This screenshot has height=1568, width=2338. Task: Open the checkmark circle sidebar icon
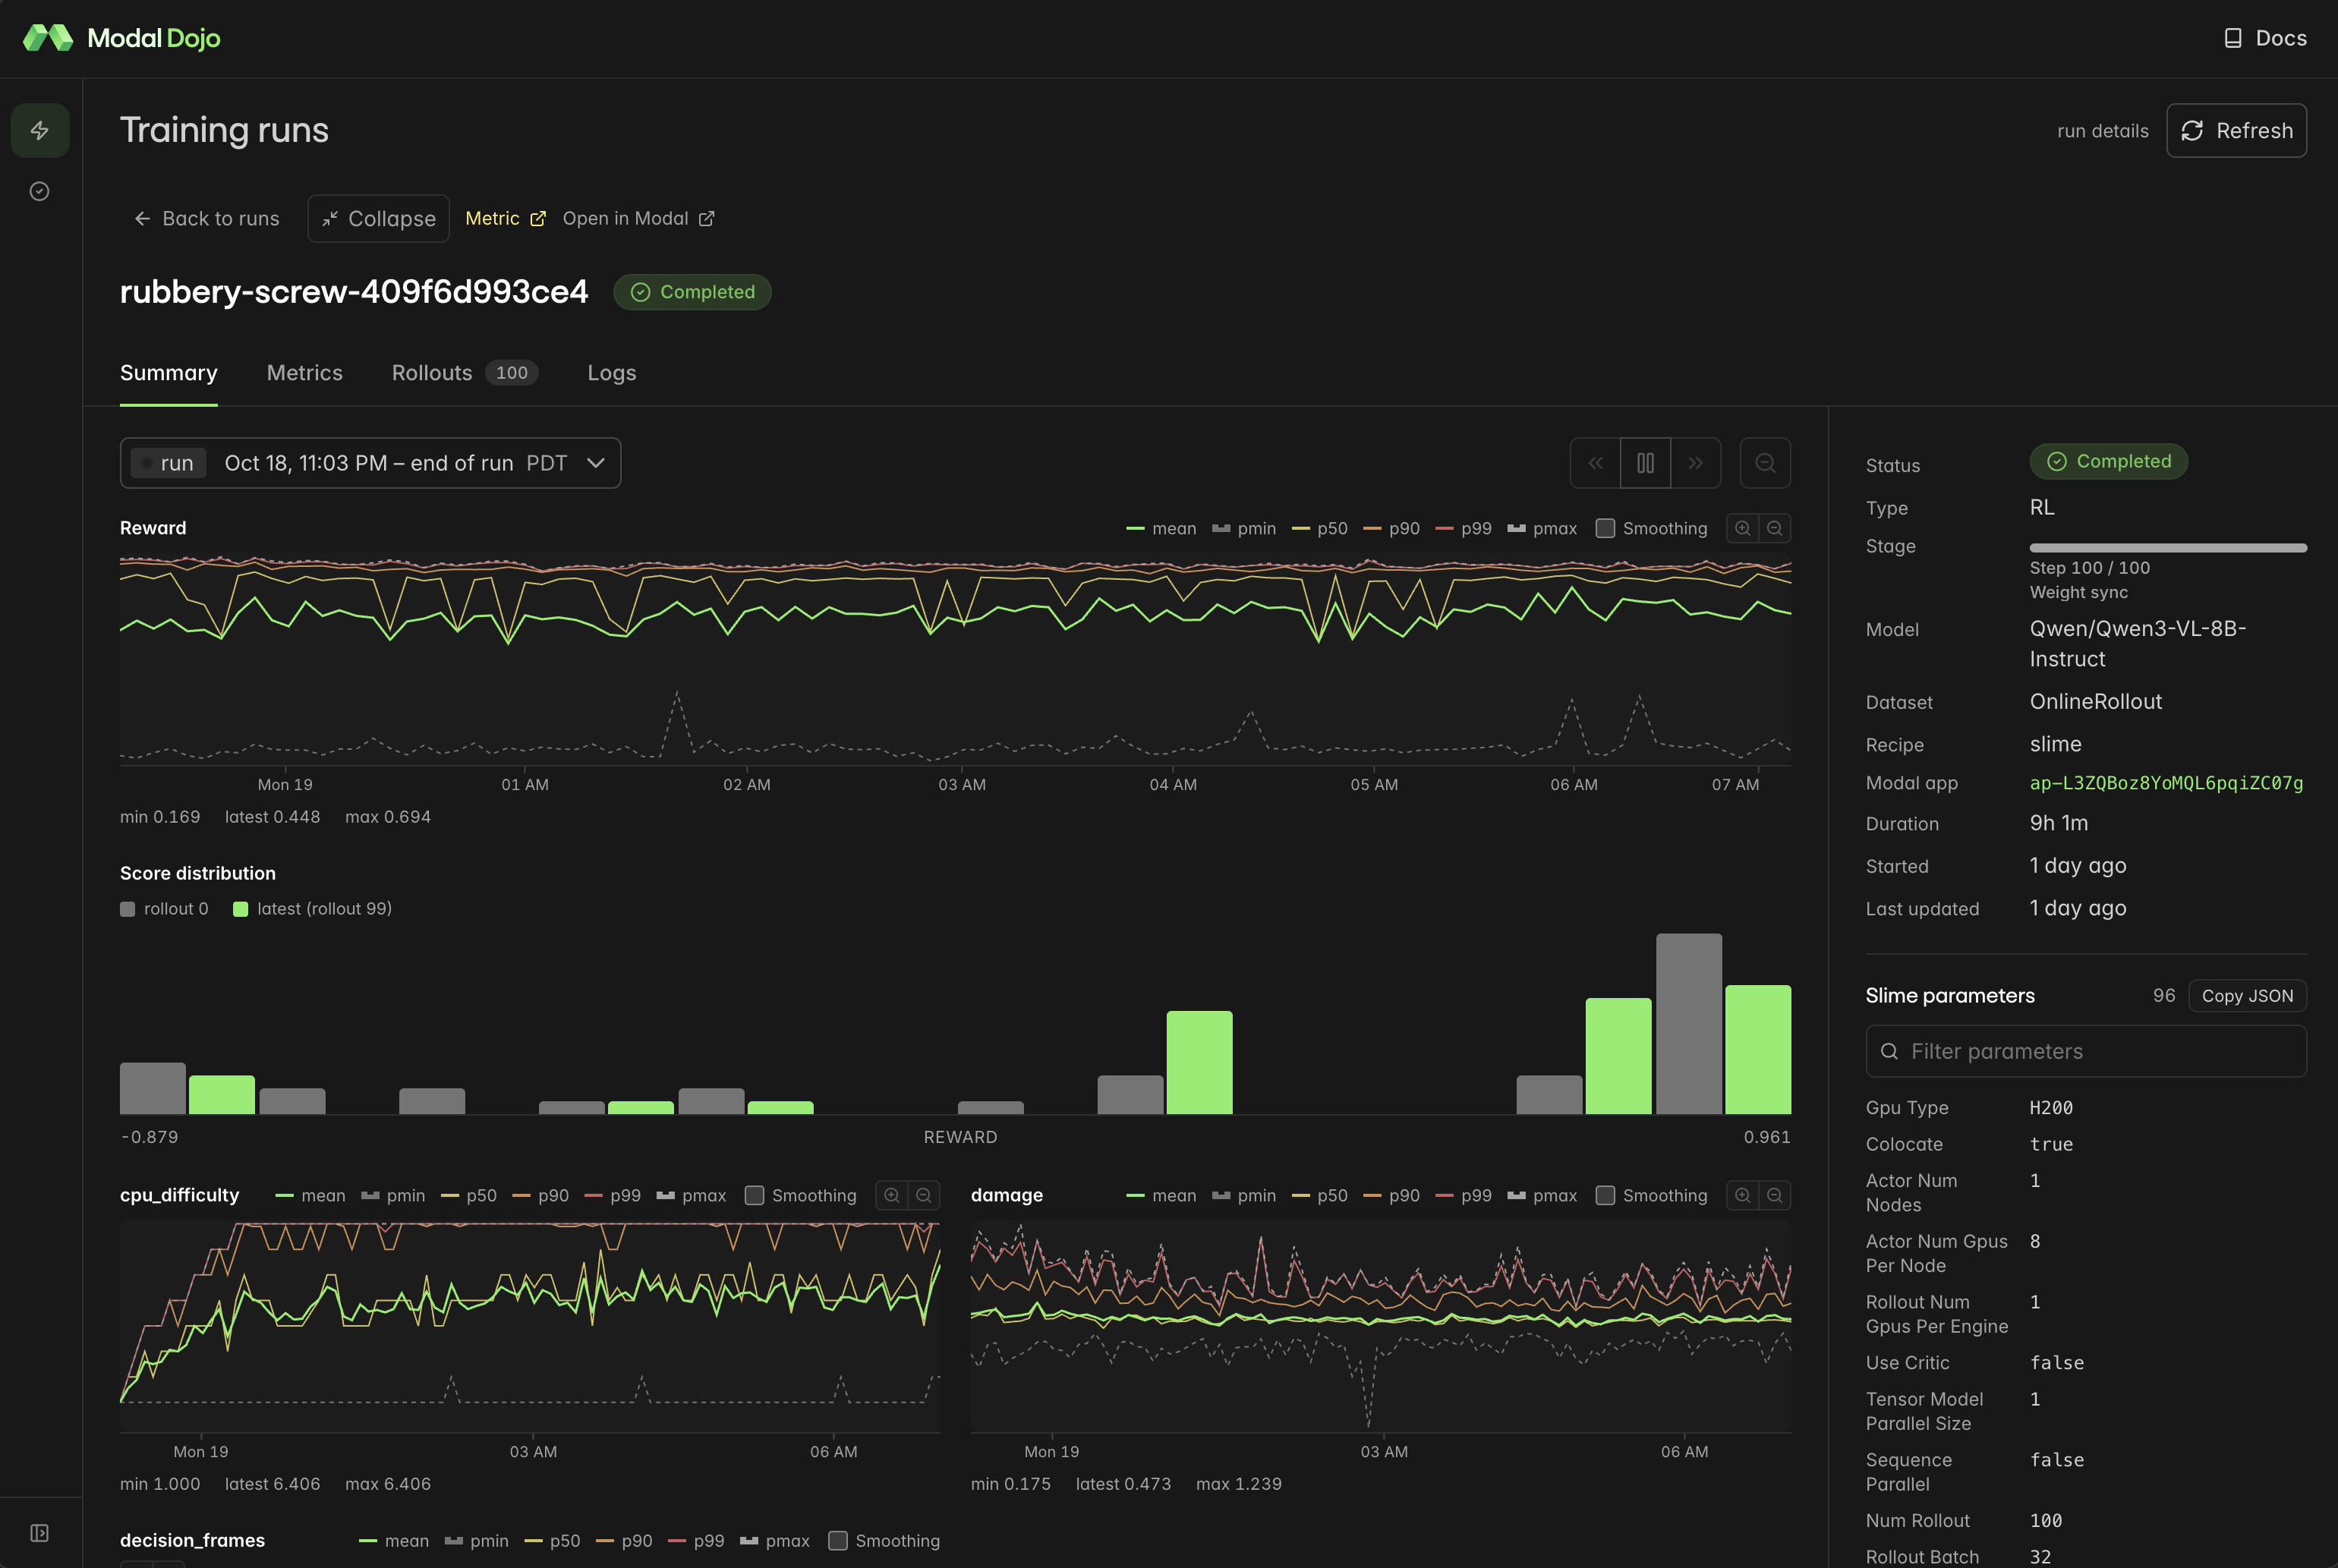(x=40, y=191)
